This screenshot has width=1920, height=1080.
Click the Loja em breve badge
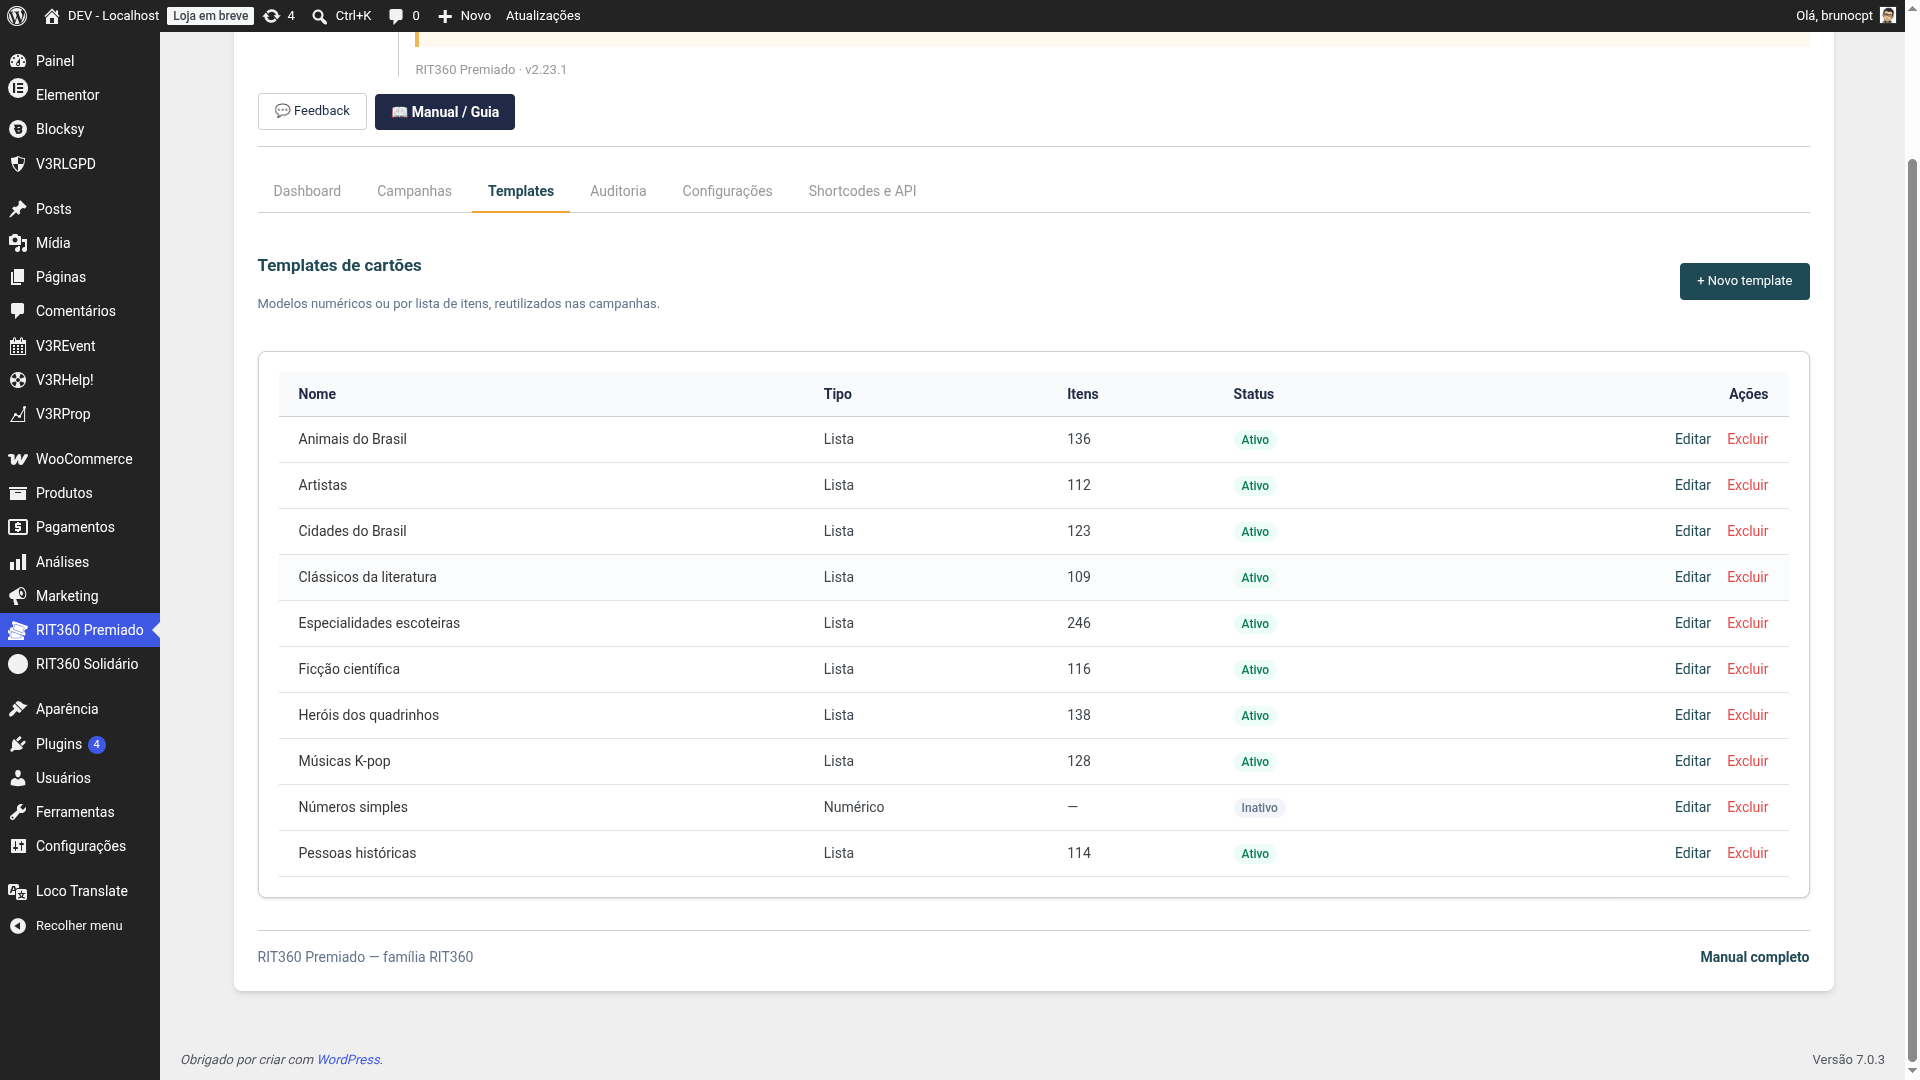pyautogui.click(x=210, y=16)
